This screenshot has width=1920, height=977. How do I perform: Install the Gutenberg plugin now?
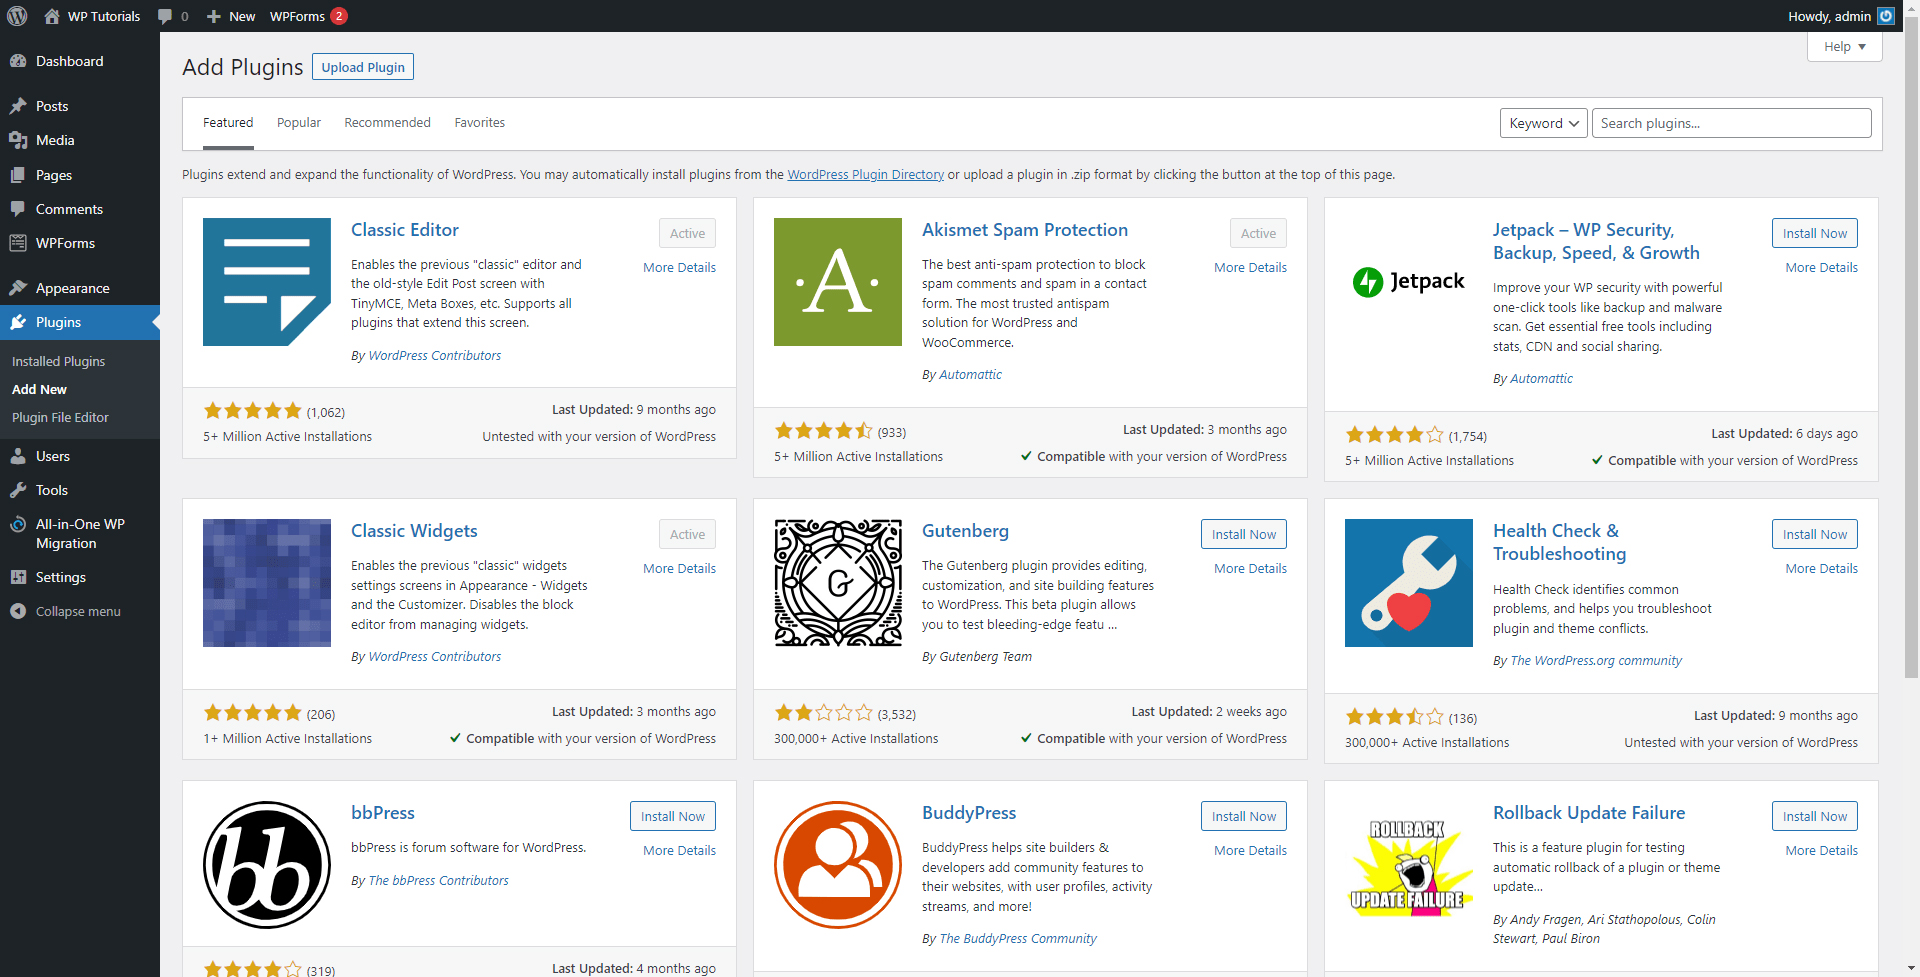[1243, 534]
